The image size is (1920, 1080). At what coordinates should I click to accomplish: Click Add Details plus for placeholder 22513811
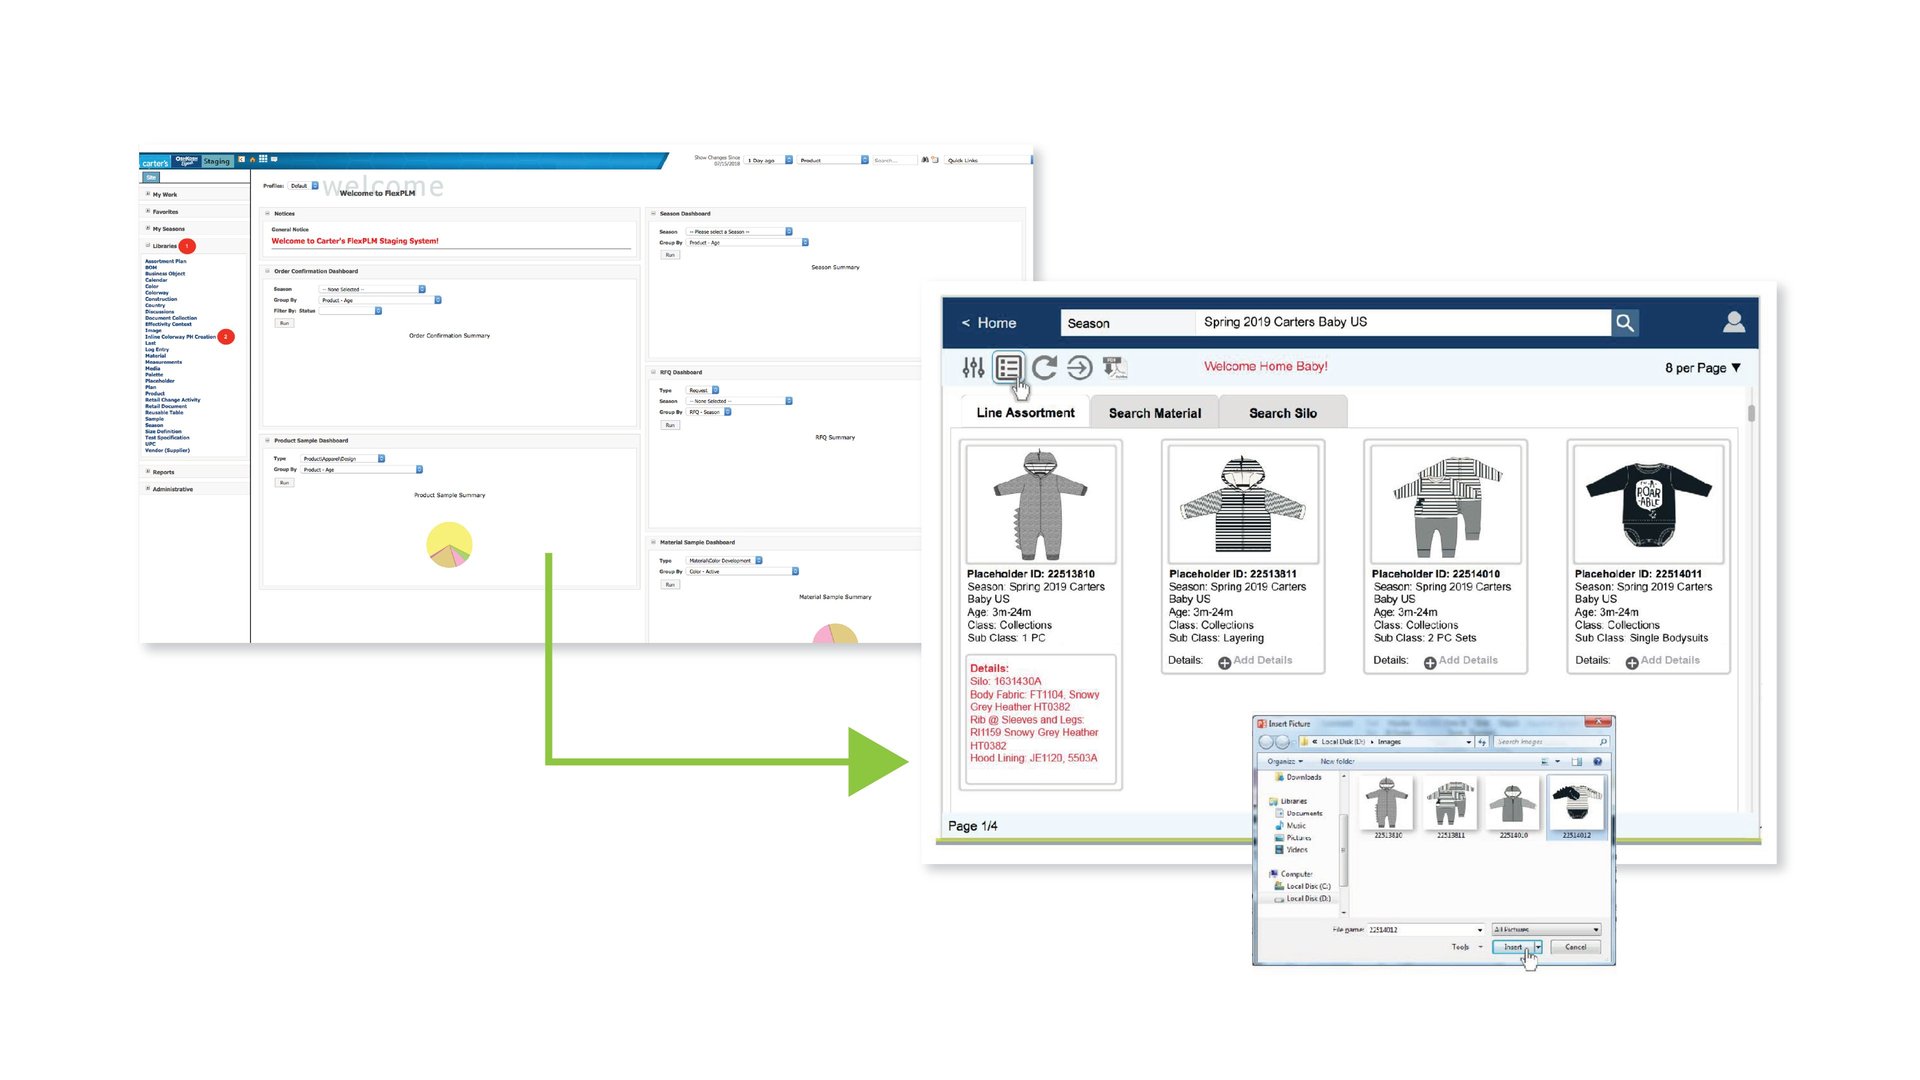[x=1224, y=662]
